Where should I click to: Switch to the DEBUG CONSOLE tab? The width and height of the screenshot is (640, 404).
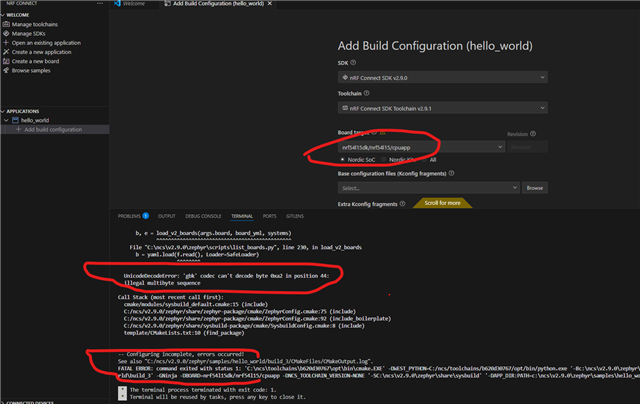(x=203, y=216)
